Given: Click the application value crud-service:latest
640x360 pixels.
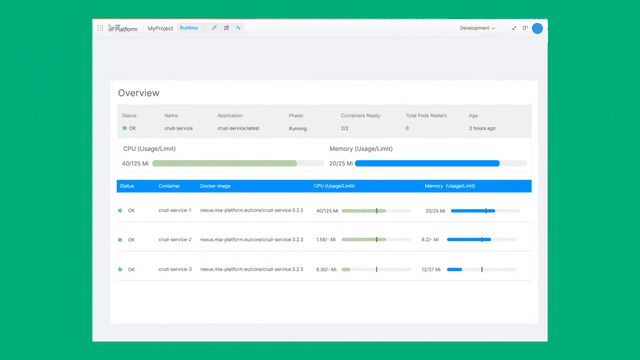Looking at the screenshot, I should pyautogui.click(x=238, y=128).
